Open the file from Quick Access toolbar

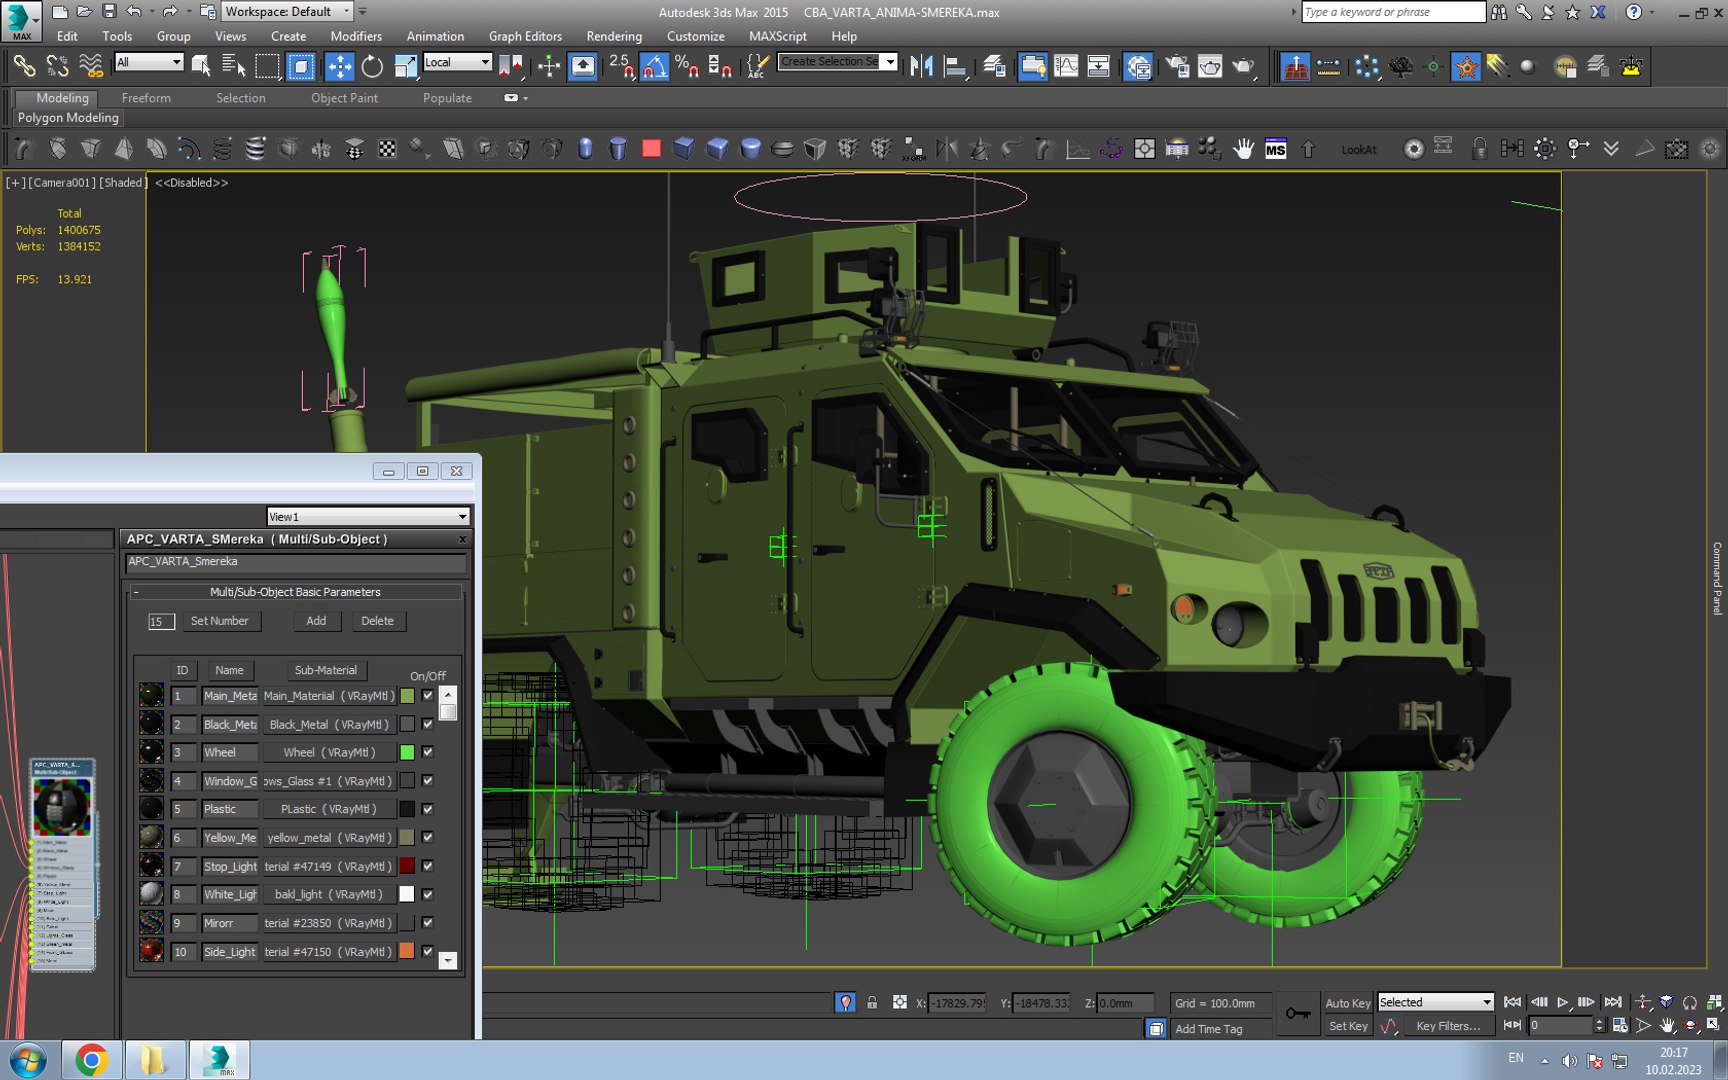click(x=84, y=12)
